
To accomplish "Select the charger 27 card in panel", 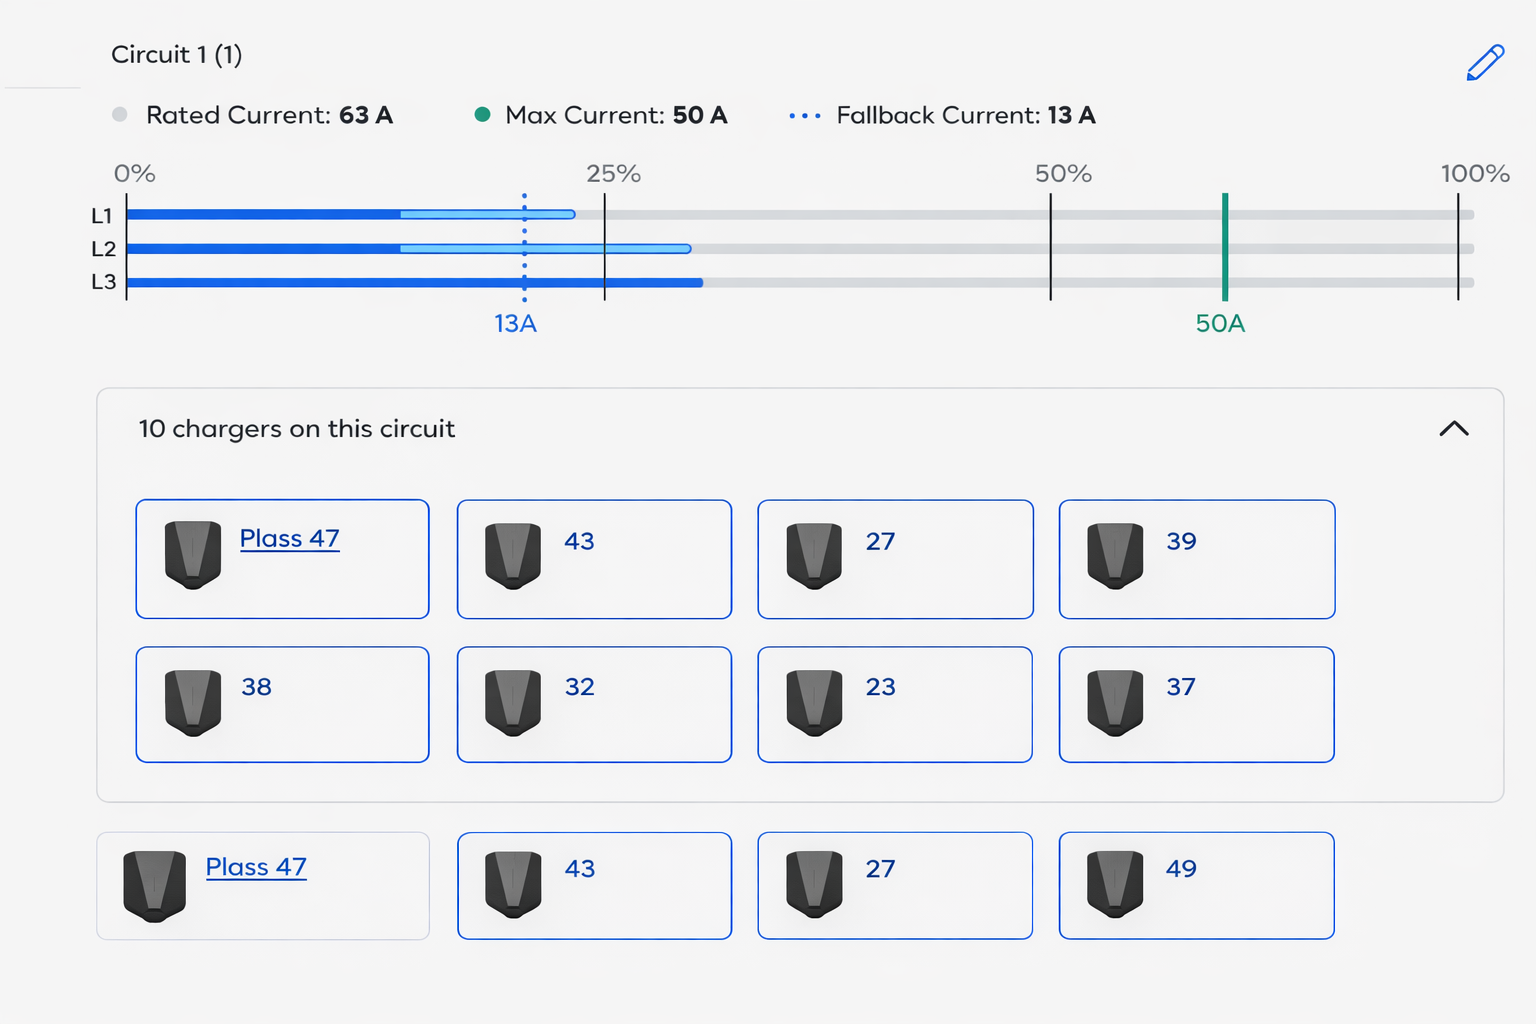I will click(x=895, y=559).
